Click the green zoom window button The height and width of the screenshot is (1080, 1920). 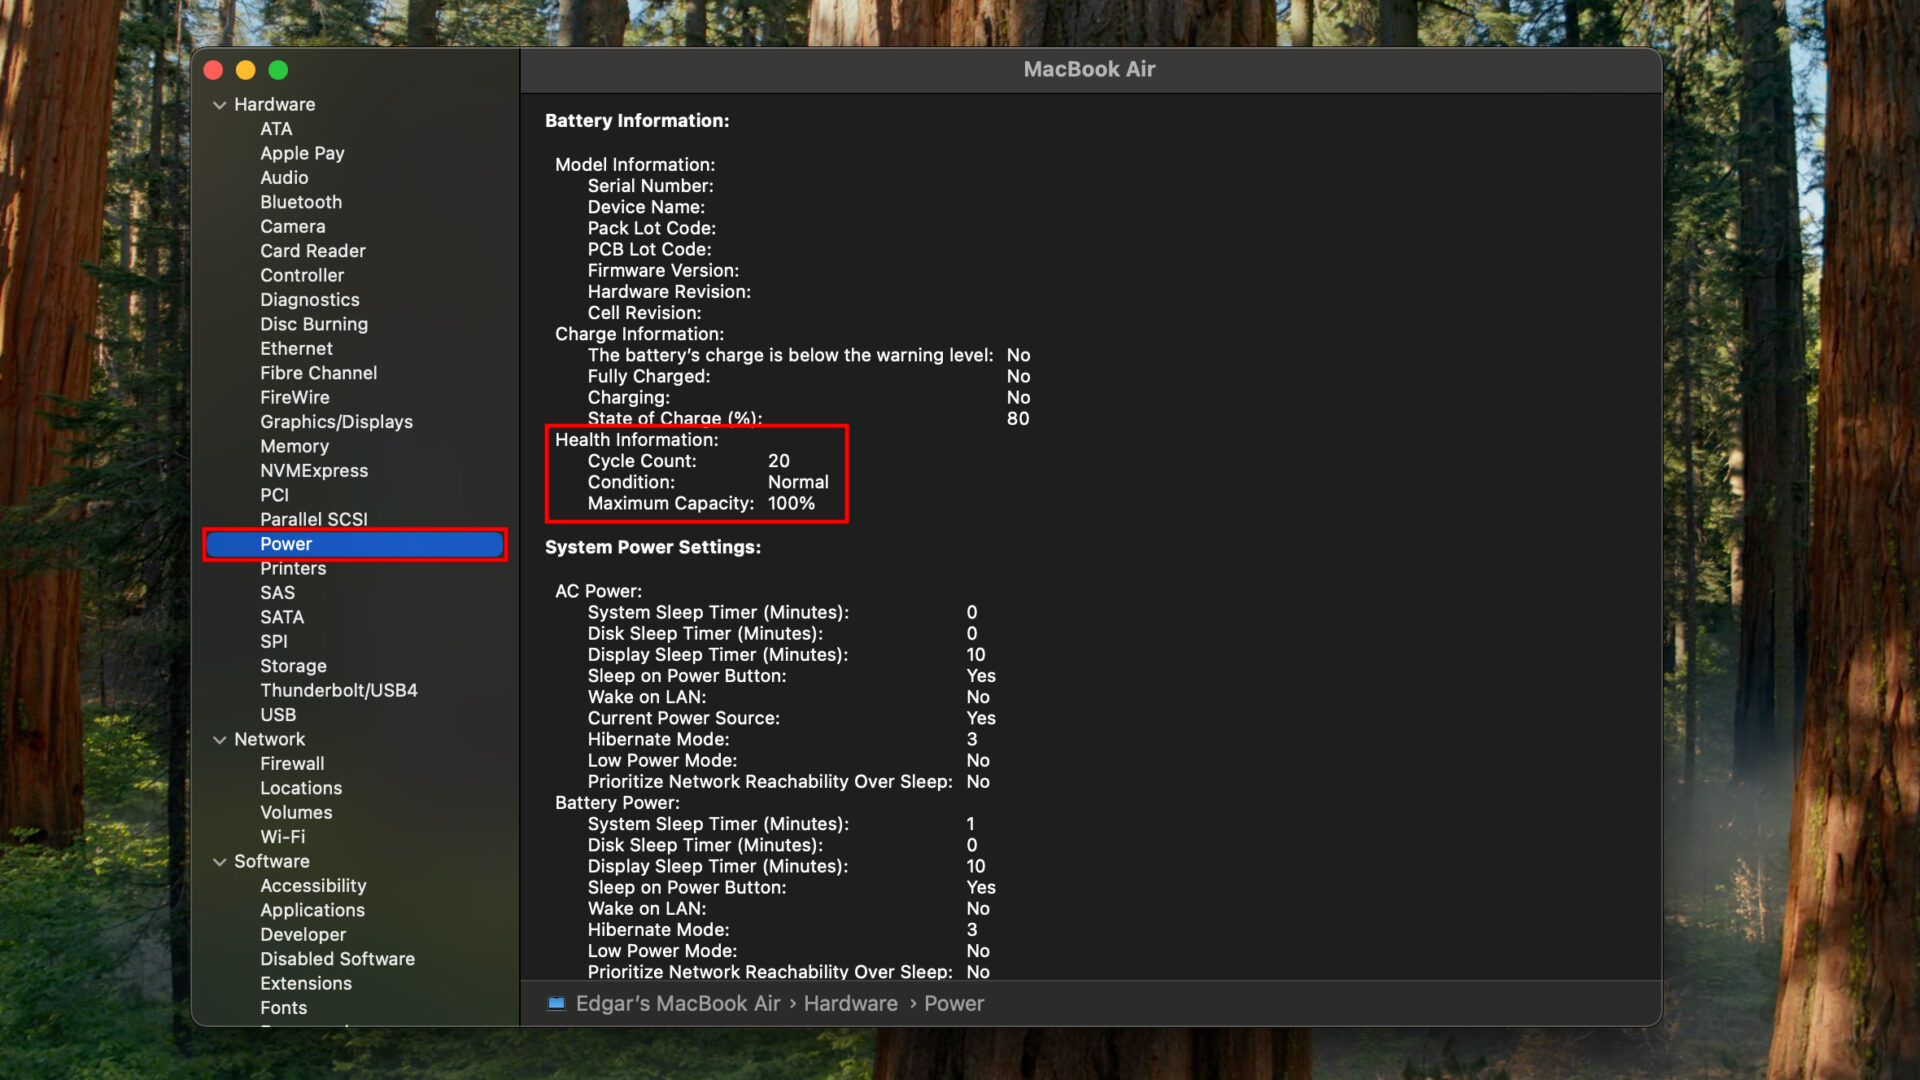(x=279, y=70)
